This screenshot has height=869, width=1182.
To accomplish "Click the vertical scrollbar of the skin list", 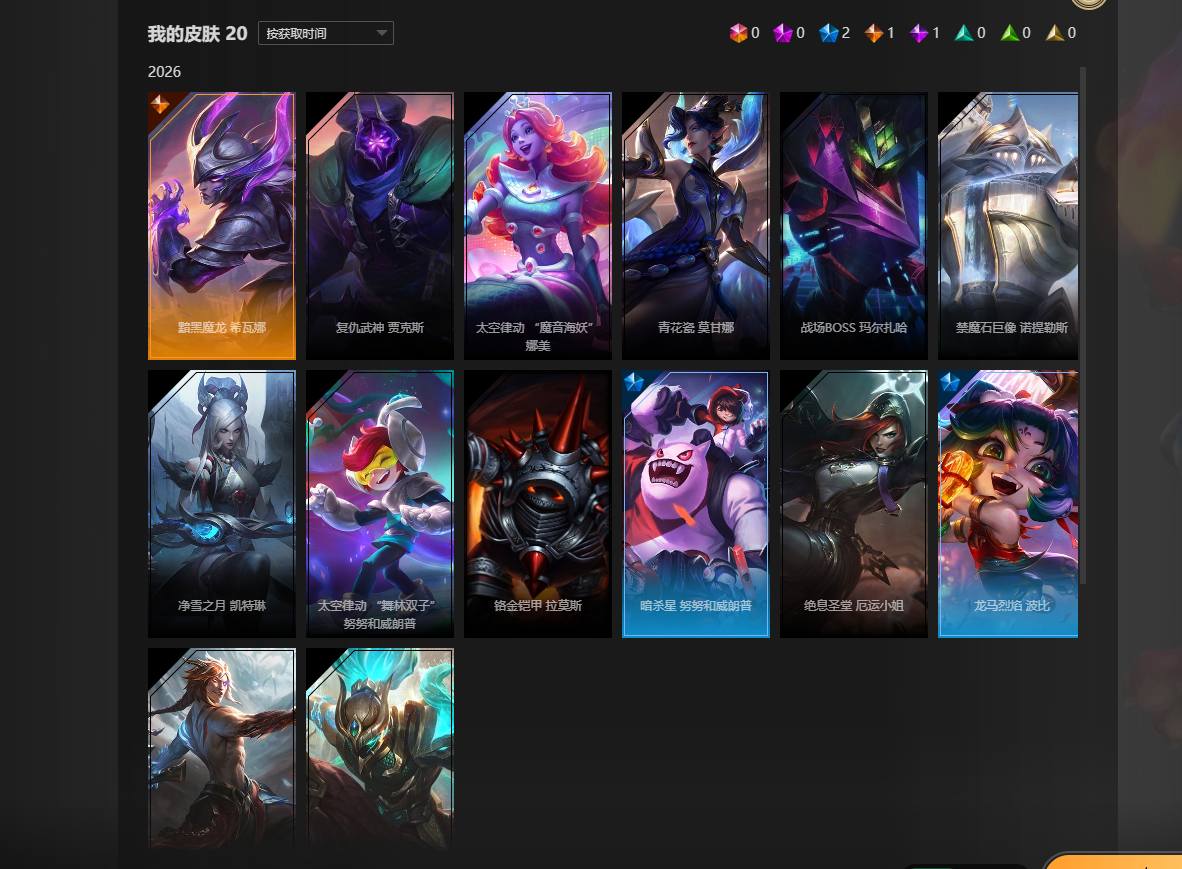I will point(1083,325).
